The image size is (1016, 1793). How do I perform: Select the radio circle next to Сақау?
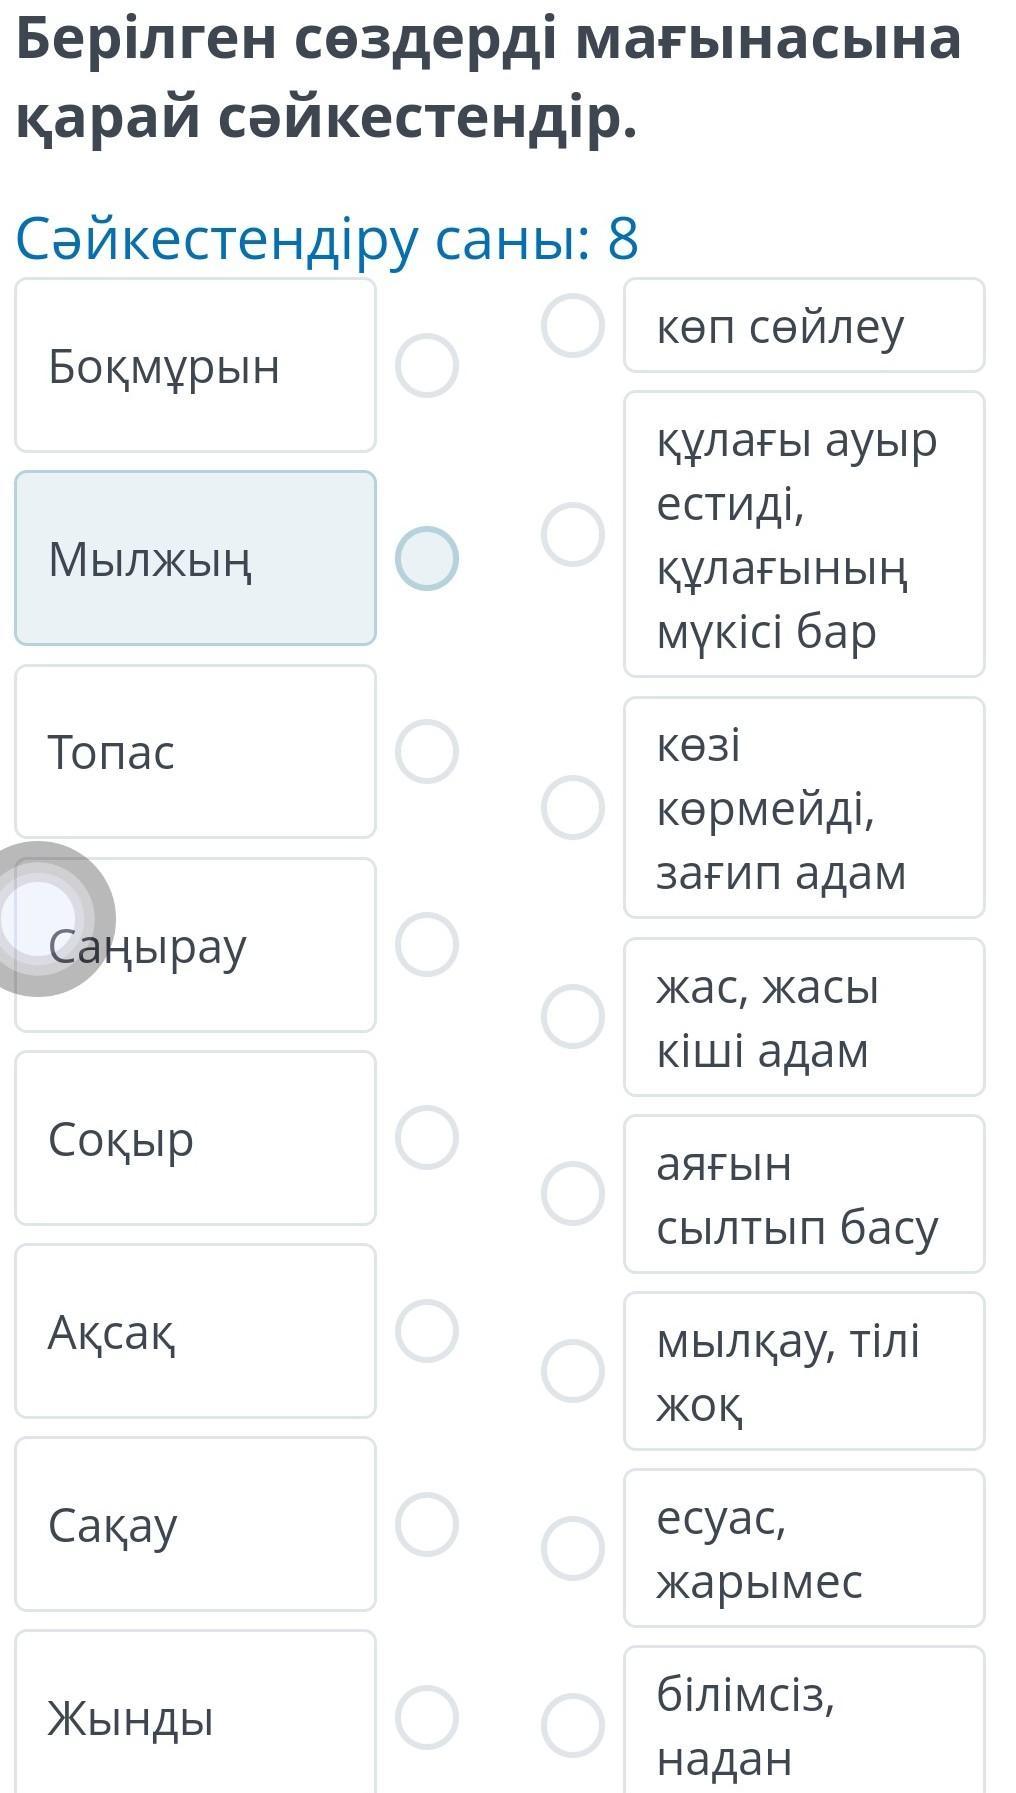point(427,1524)
